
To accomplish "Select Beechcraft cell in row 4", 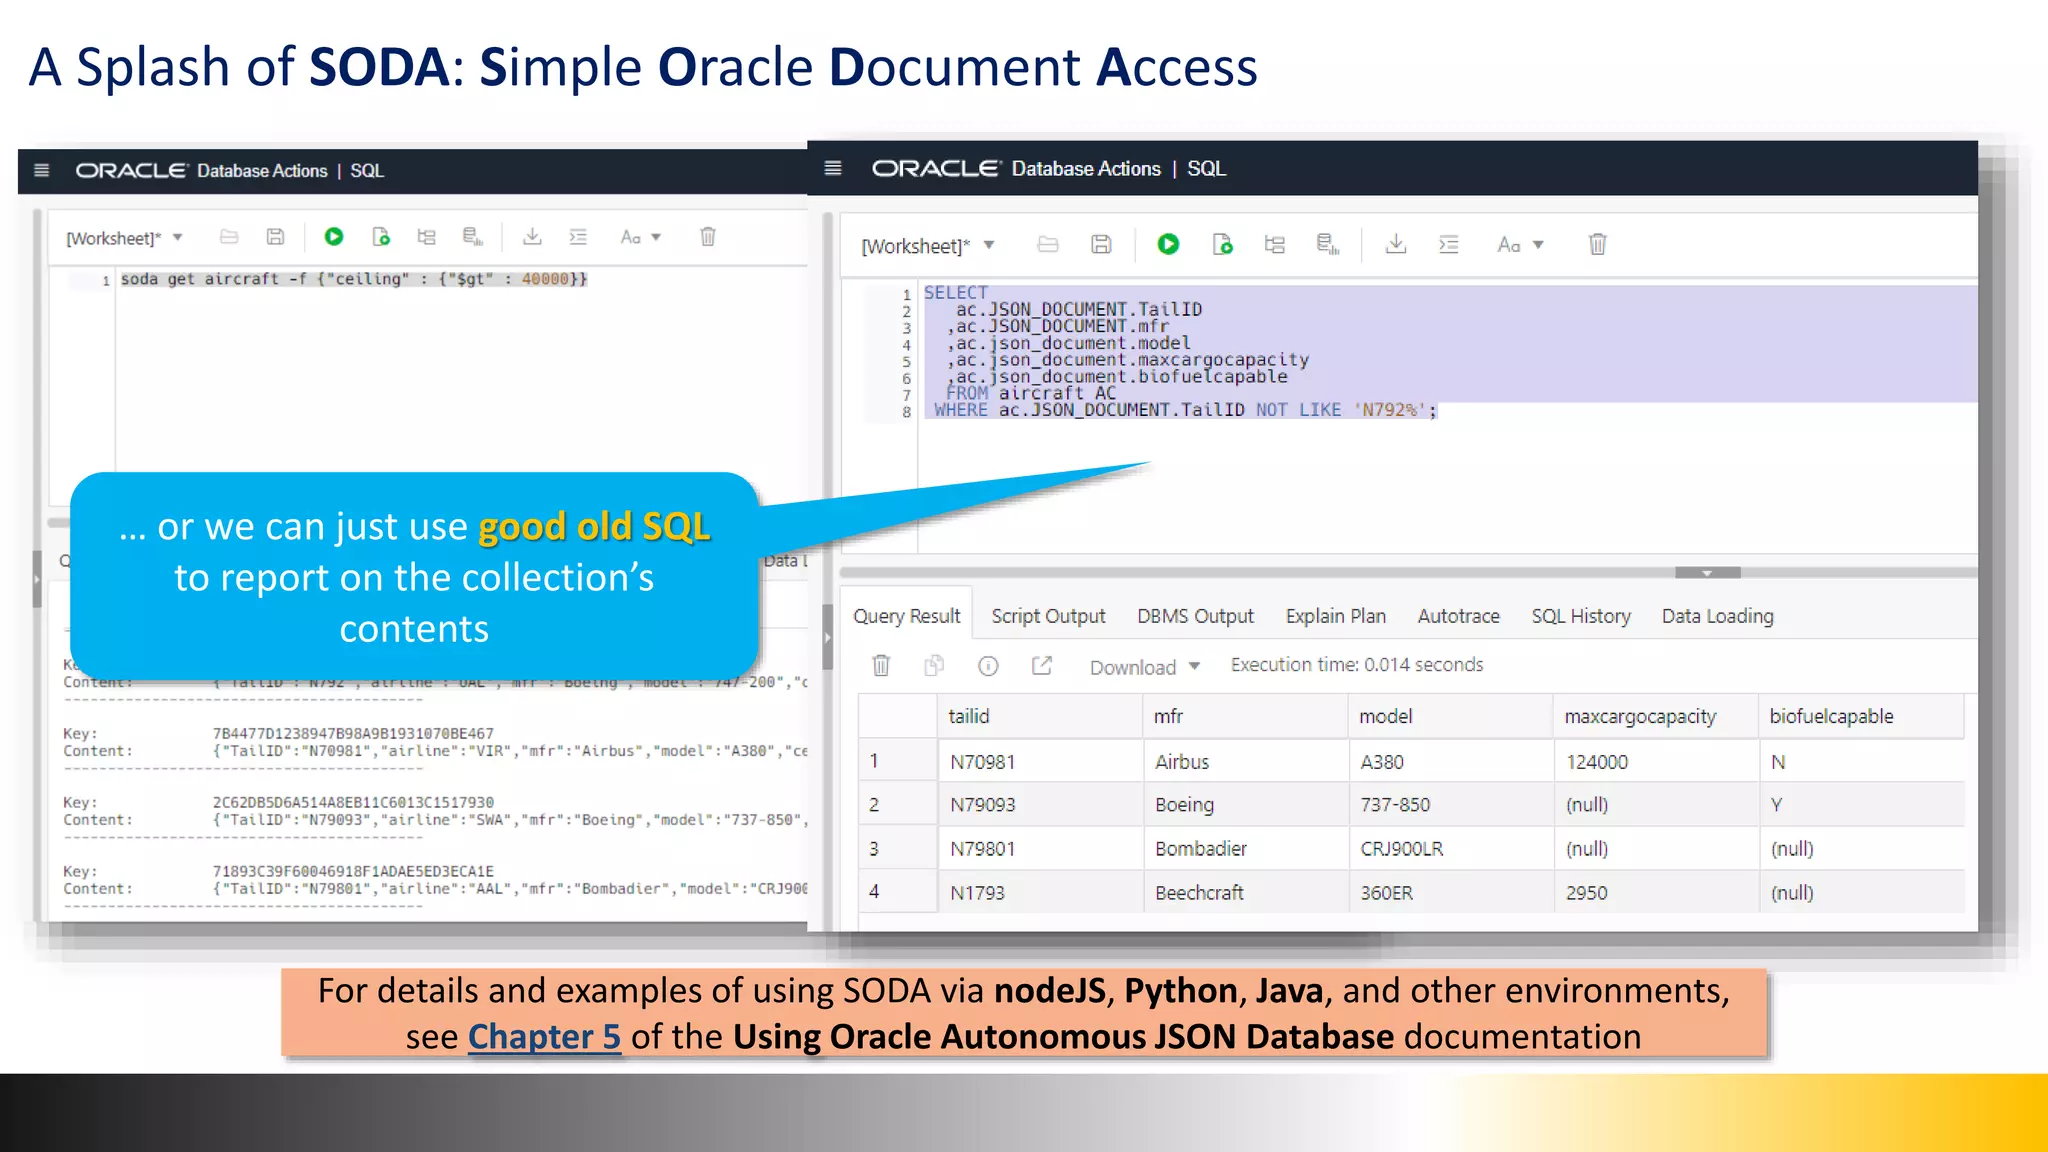I will point(1246,893).
